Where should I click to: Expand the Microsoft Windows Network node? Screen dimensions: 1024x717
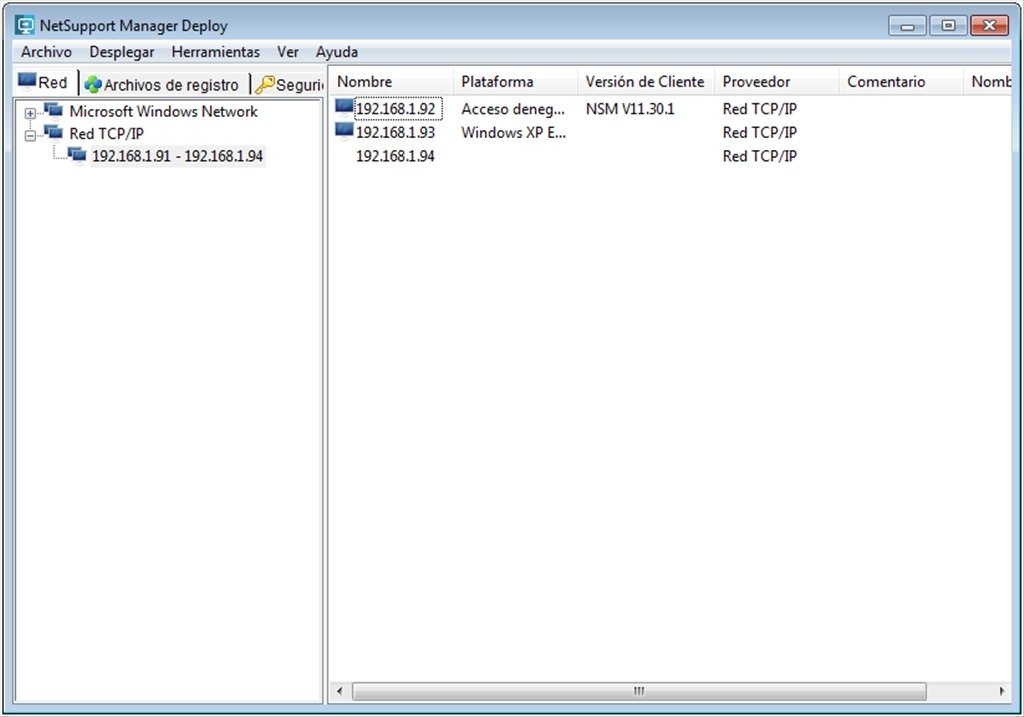30,113
